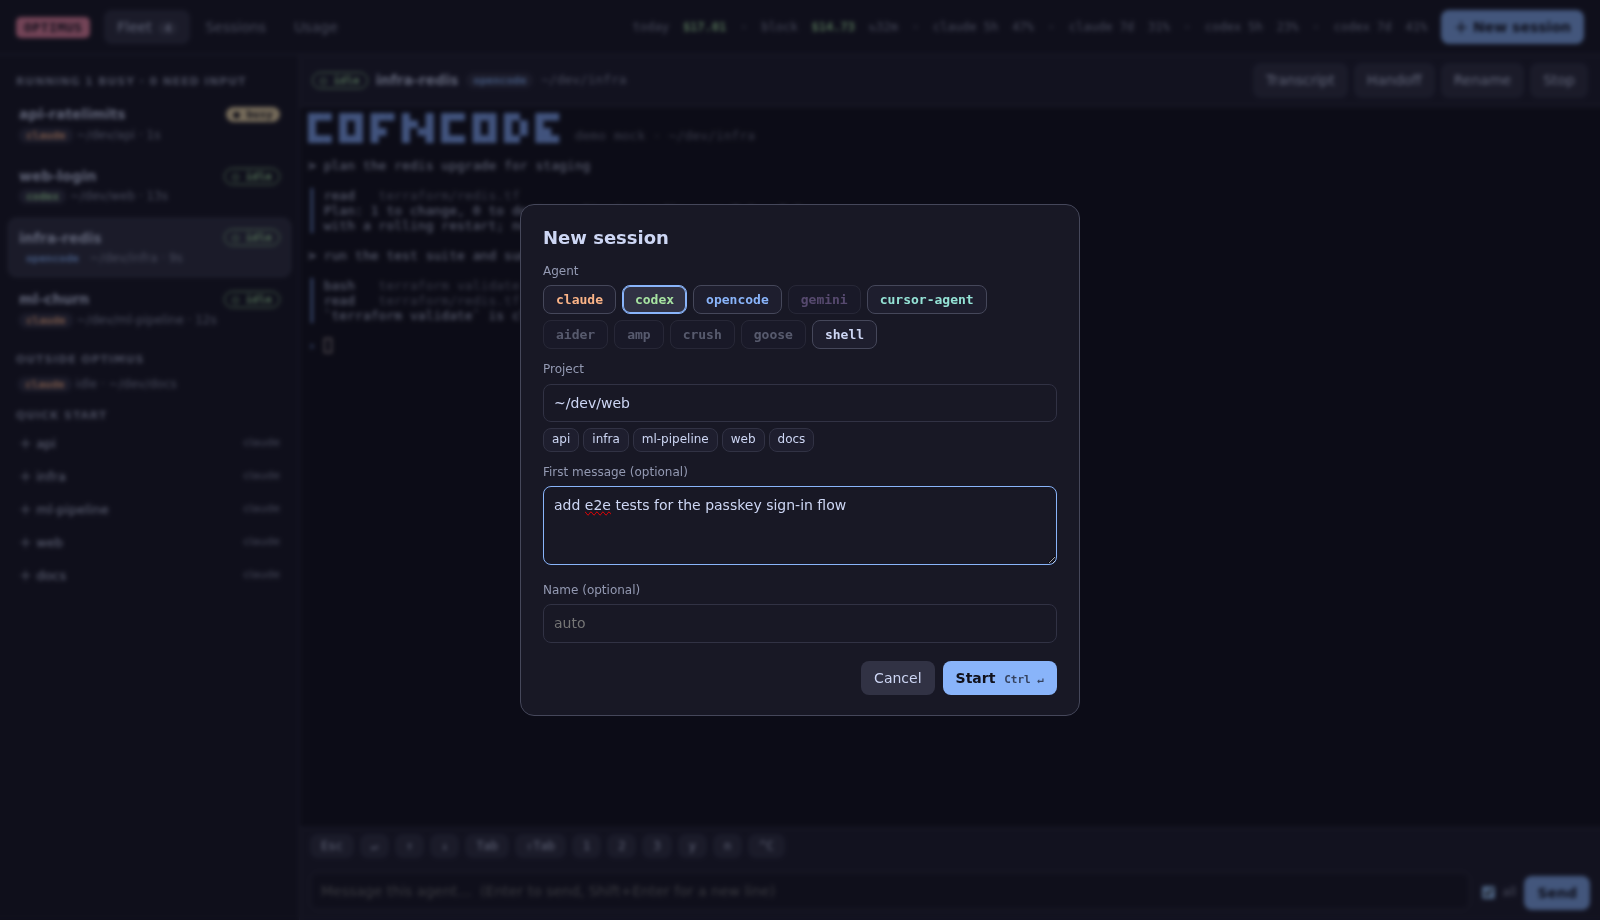Focus the First message text area
Viewport: 1600px width, 920px height.
[x=800, y=526]
